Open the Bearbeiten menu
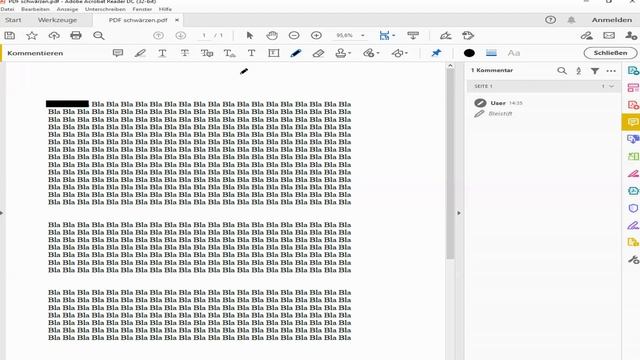 pos(36,9)
